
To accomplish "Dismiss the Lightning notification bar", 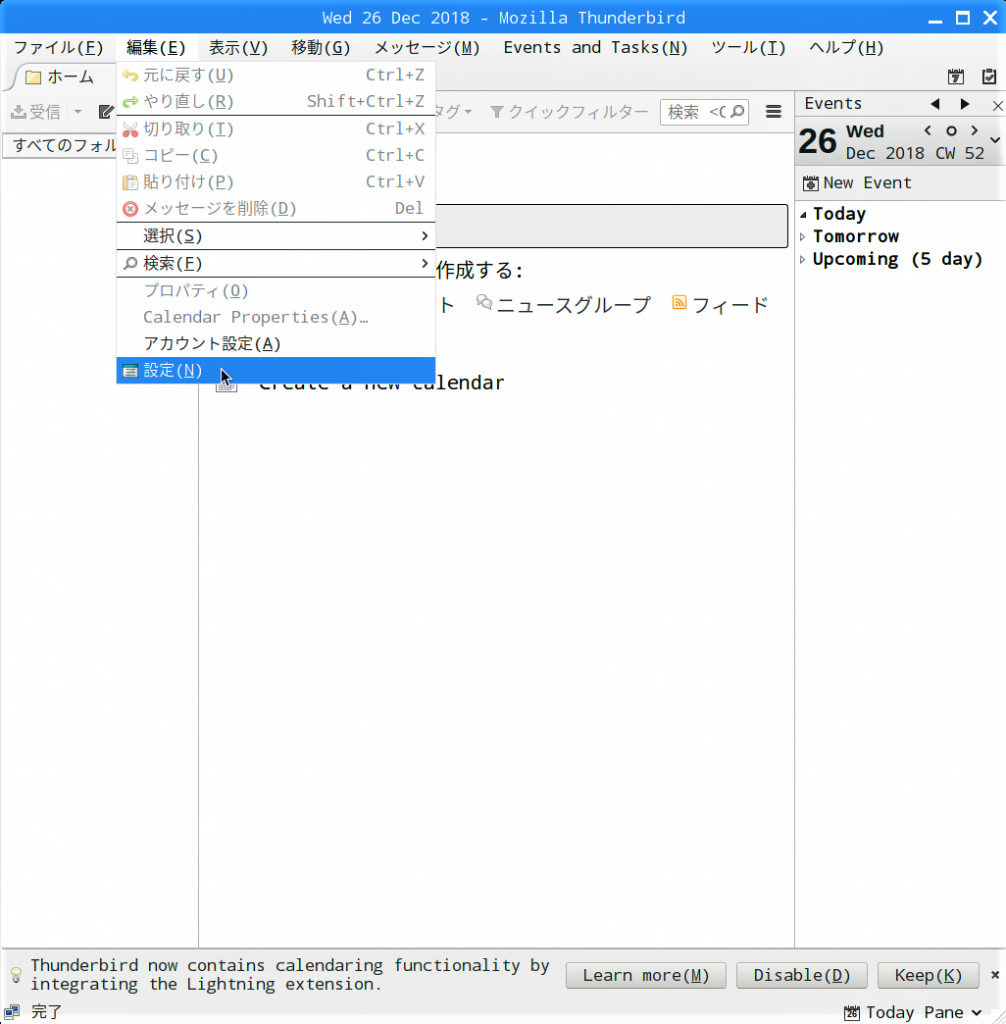I will coord(995,974).
